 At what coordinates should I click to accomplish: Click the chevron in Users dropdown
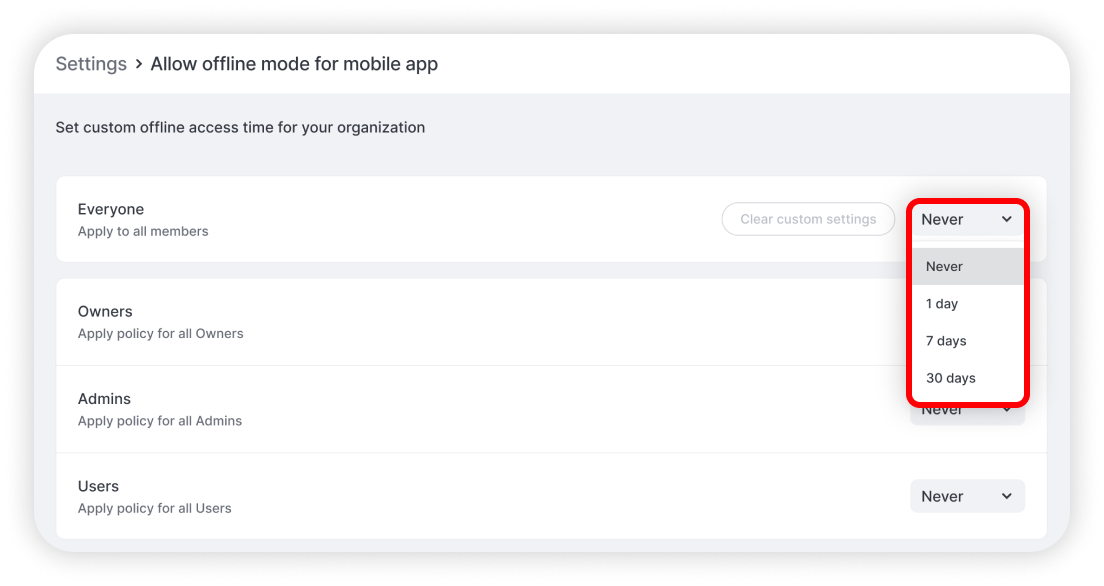1006,497
